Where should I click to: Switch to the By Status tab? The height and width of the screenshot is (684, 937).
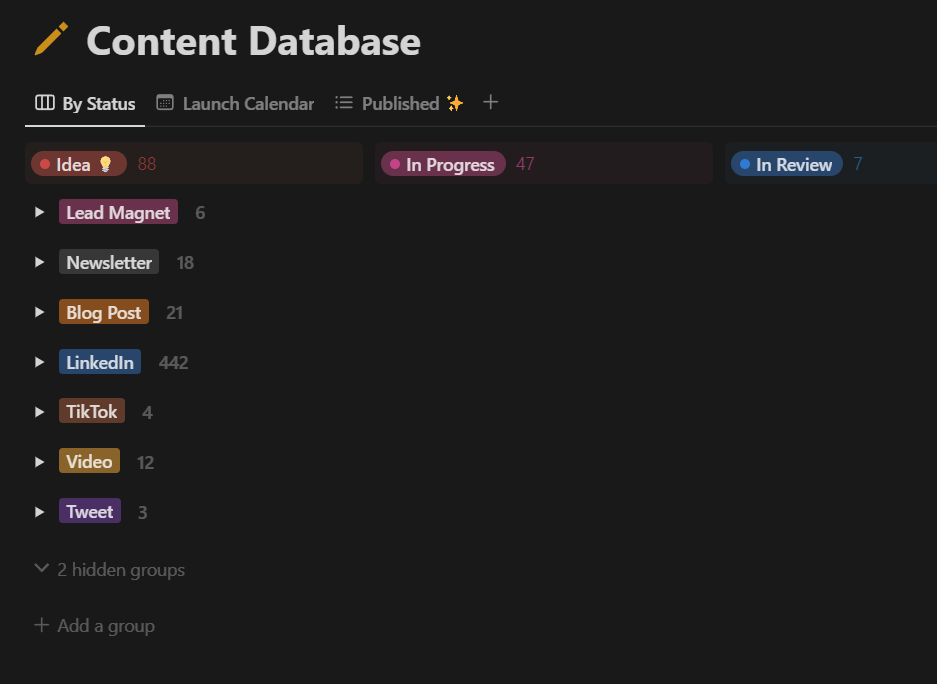85,103
